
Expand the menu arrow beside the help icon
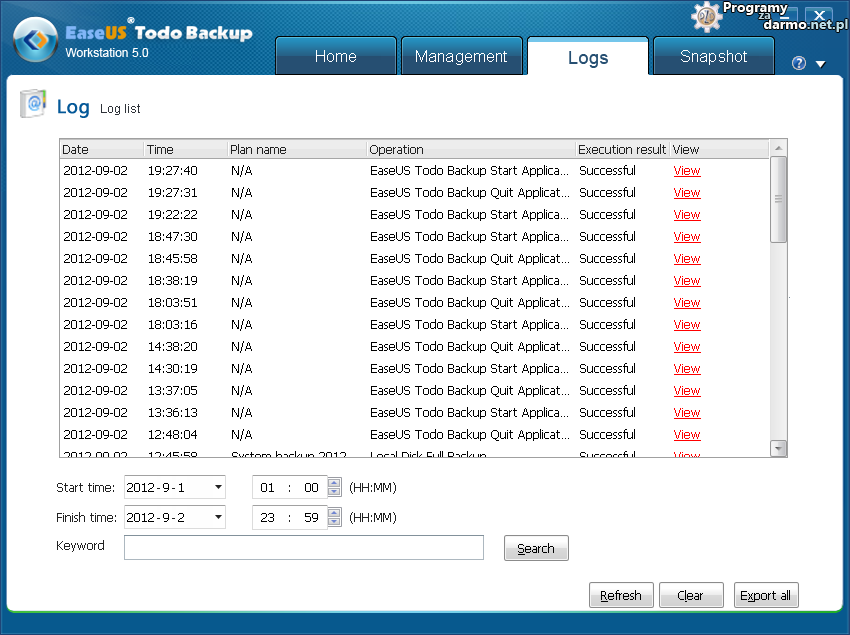coord(821,64)
